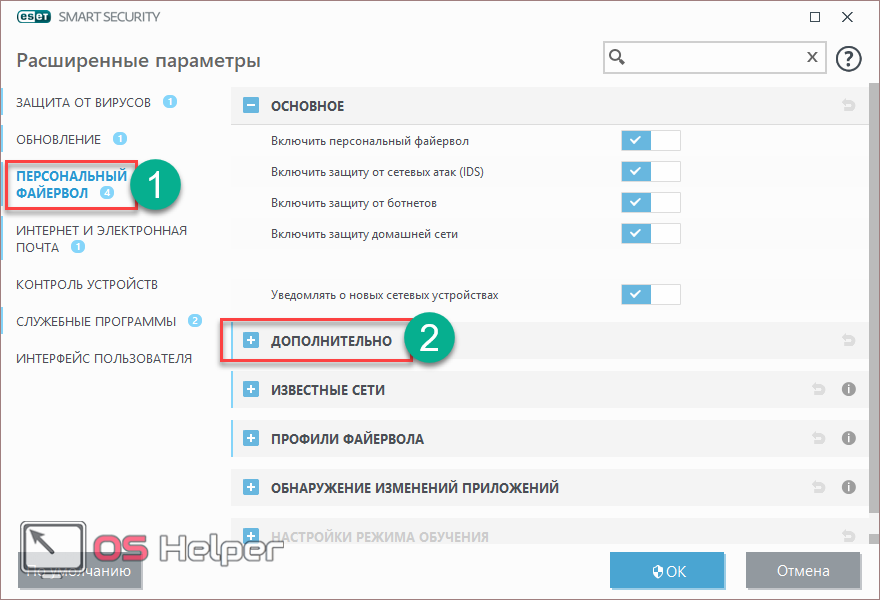Open the help question mark icon

848,58
